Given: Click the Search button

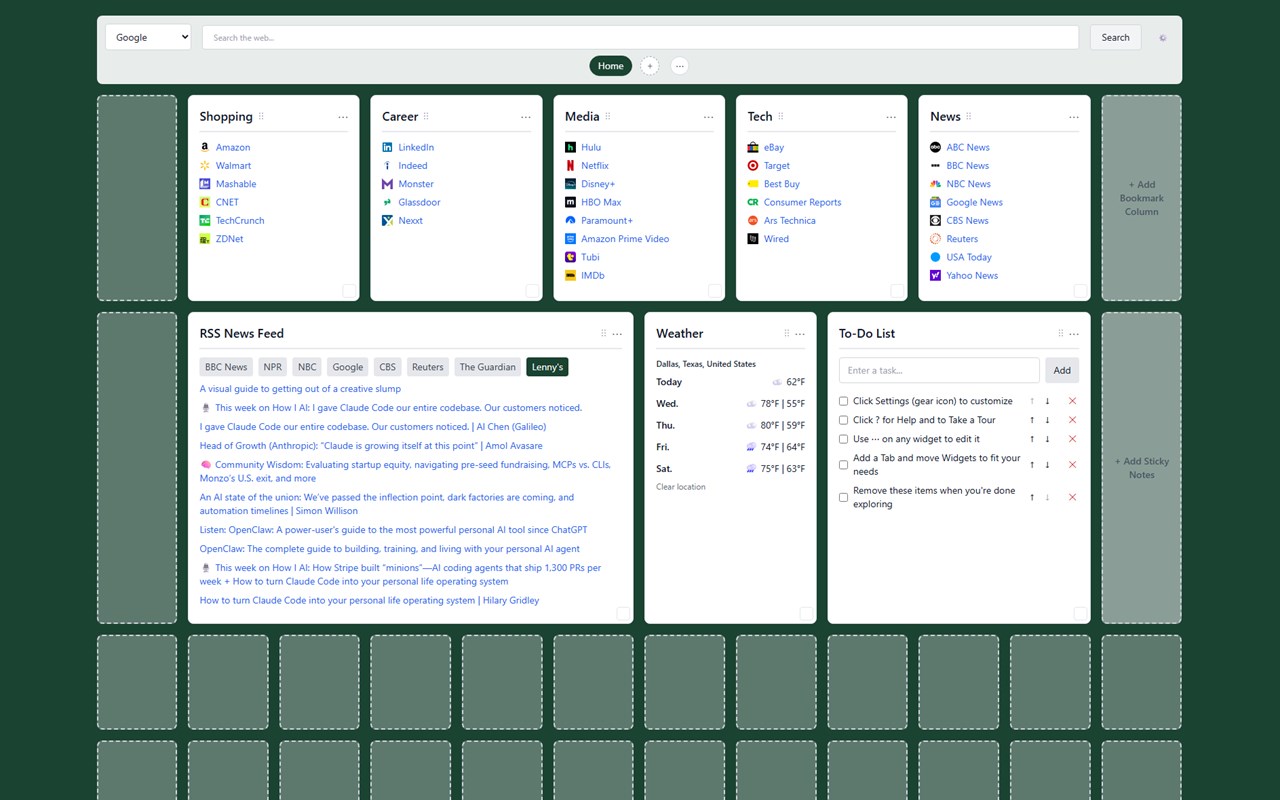Looking at the screenshot, I should pyautogui.click(x=1115, y=38).
